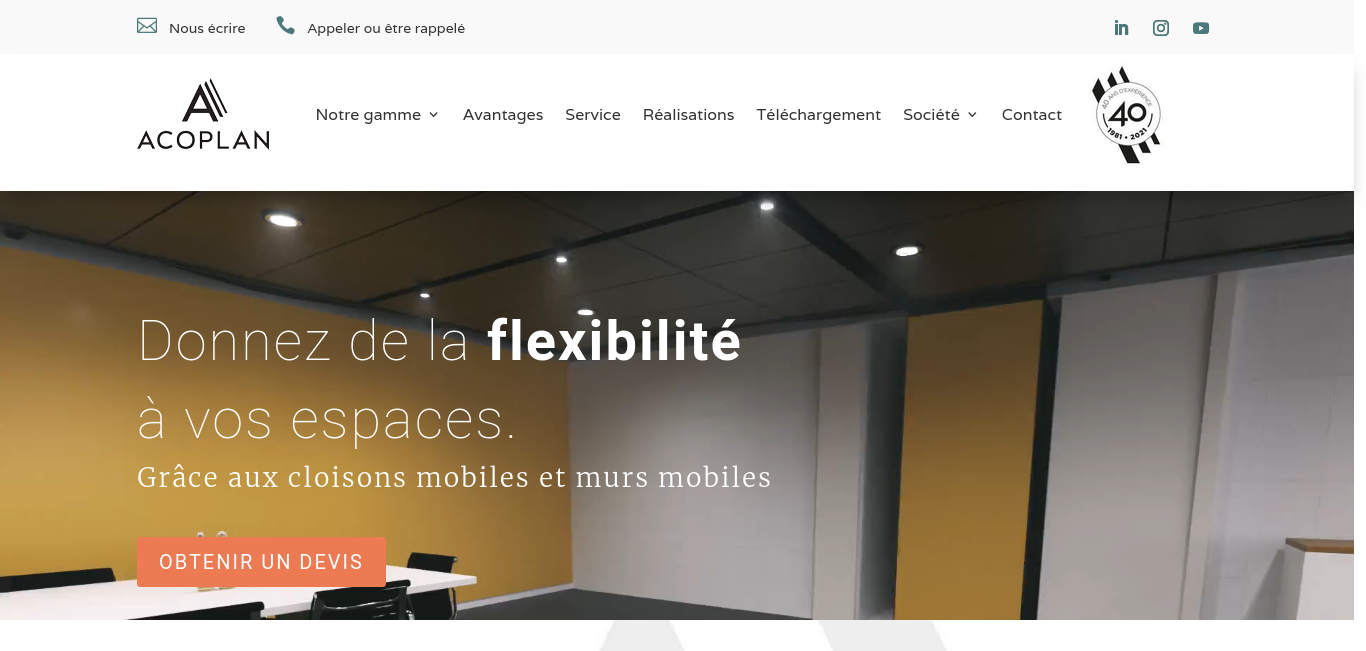Image resolution: width=1366 pixels, height=651 pixels.
Task: Open the YouTube social icon
Action: click(x=1201, y=28)
